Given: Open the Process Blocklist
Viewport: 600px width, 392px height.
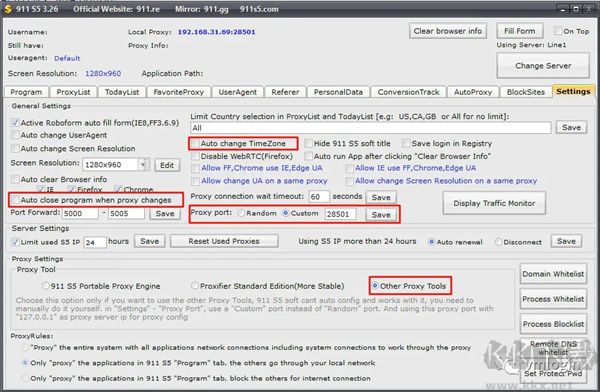Looking at the screenshot, I should 553,324.
